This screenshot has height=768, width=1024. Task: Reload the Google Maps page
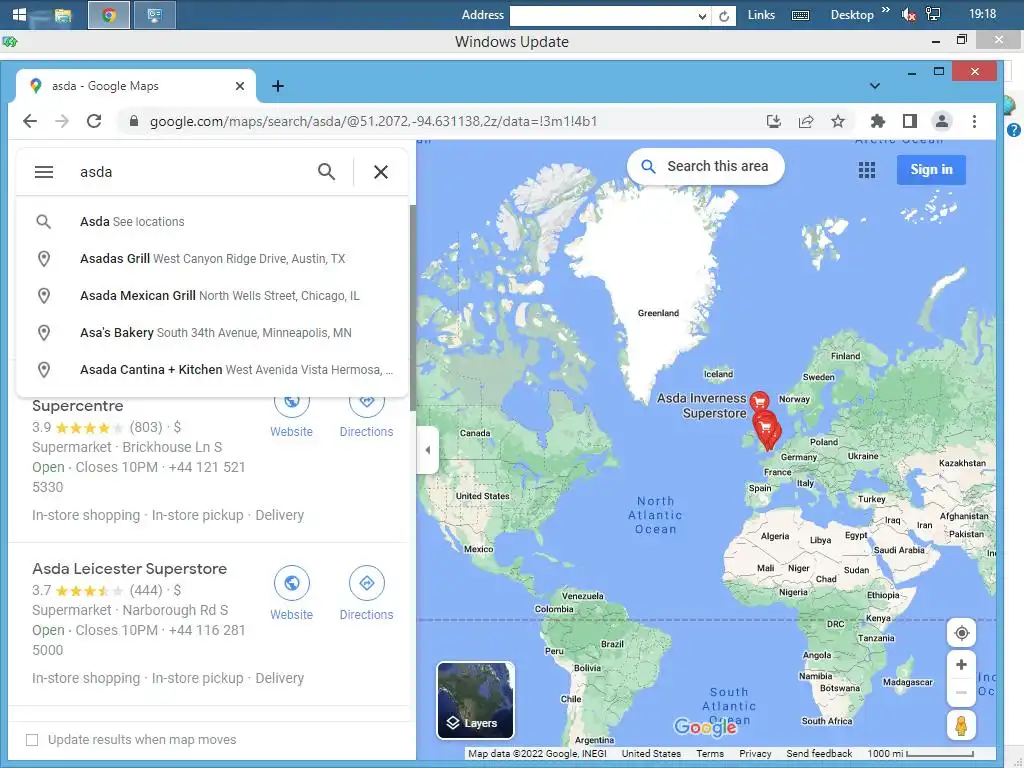pos(94,121)
